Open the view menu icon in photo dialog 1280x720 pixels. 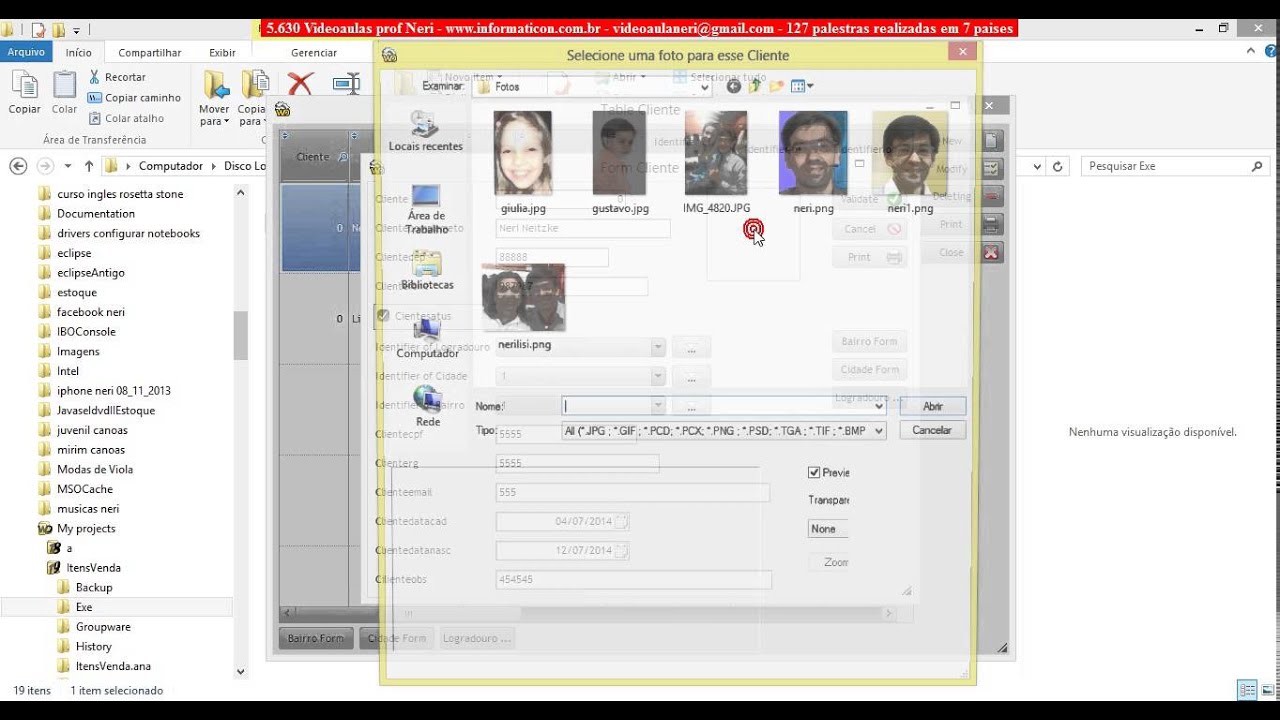[801, 87]
